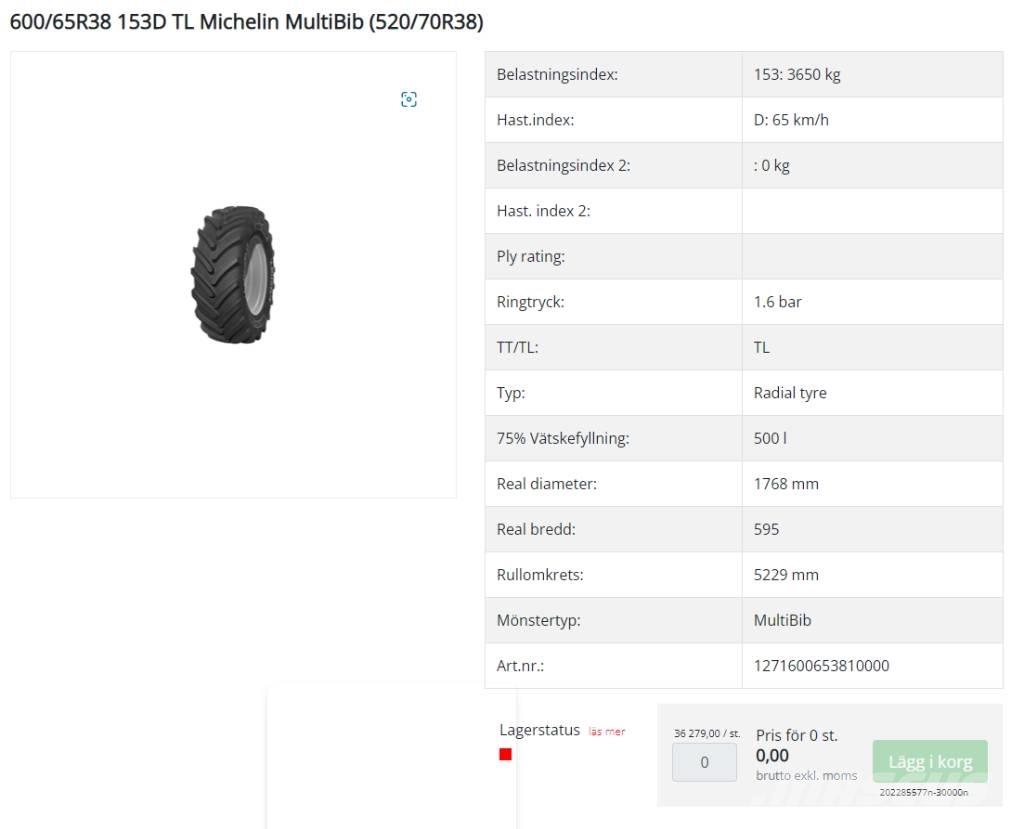
Task: Click the red Lagerstatus stock indicator
Action: (505, 754)
